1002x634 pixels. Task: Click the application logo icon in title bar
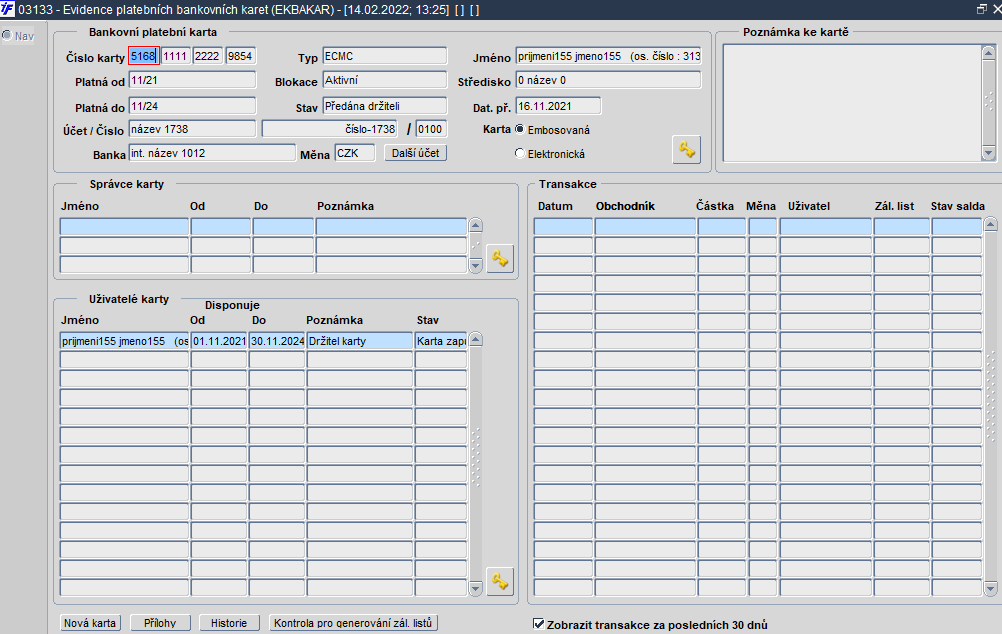point(7,9)
